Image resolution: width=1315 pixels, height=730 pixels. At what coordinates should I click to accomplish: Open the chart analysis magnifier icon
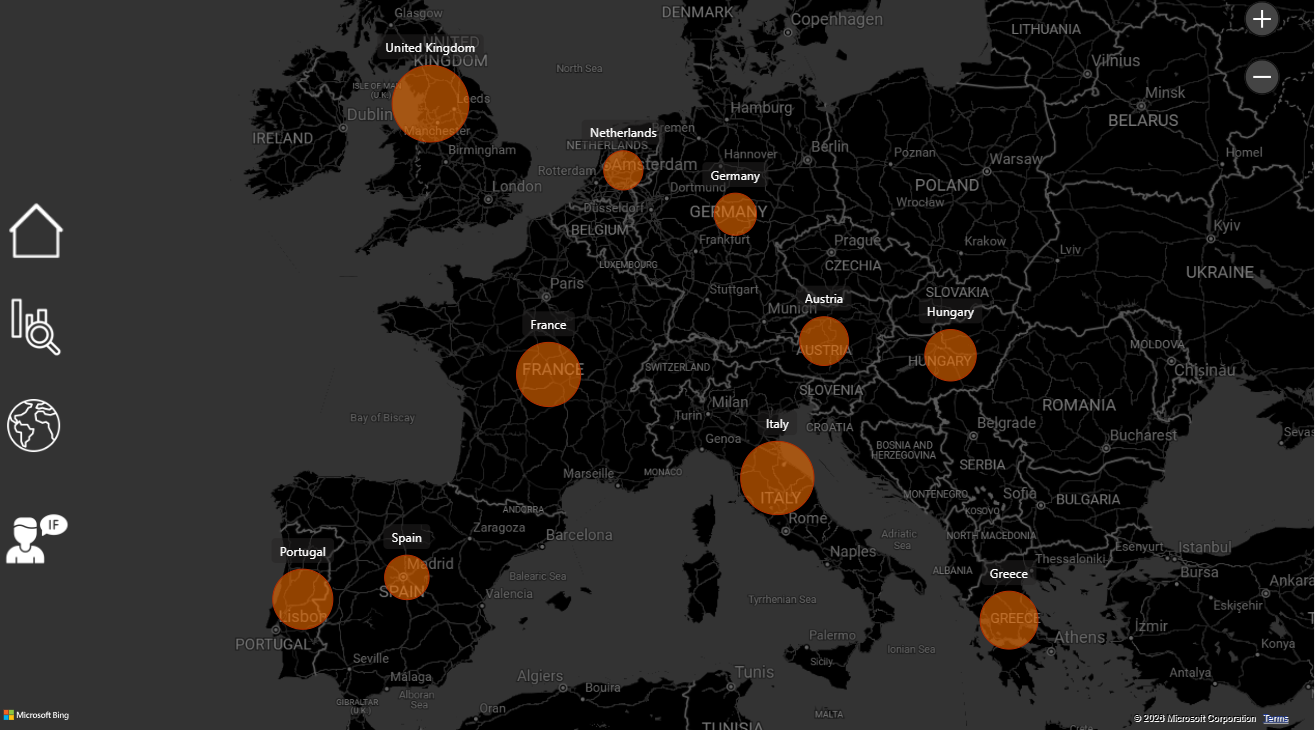coord(36,326)
